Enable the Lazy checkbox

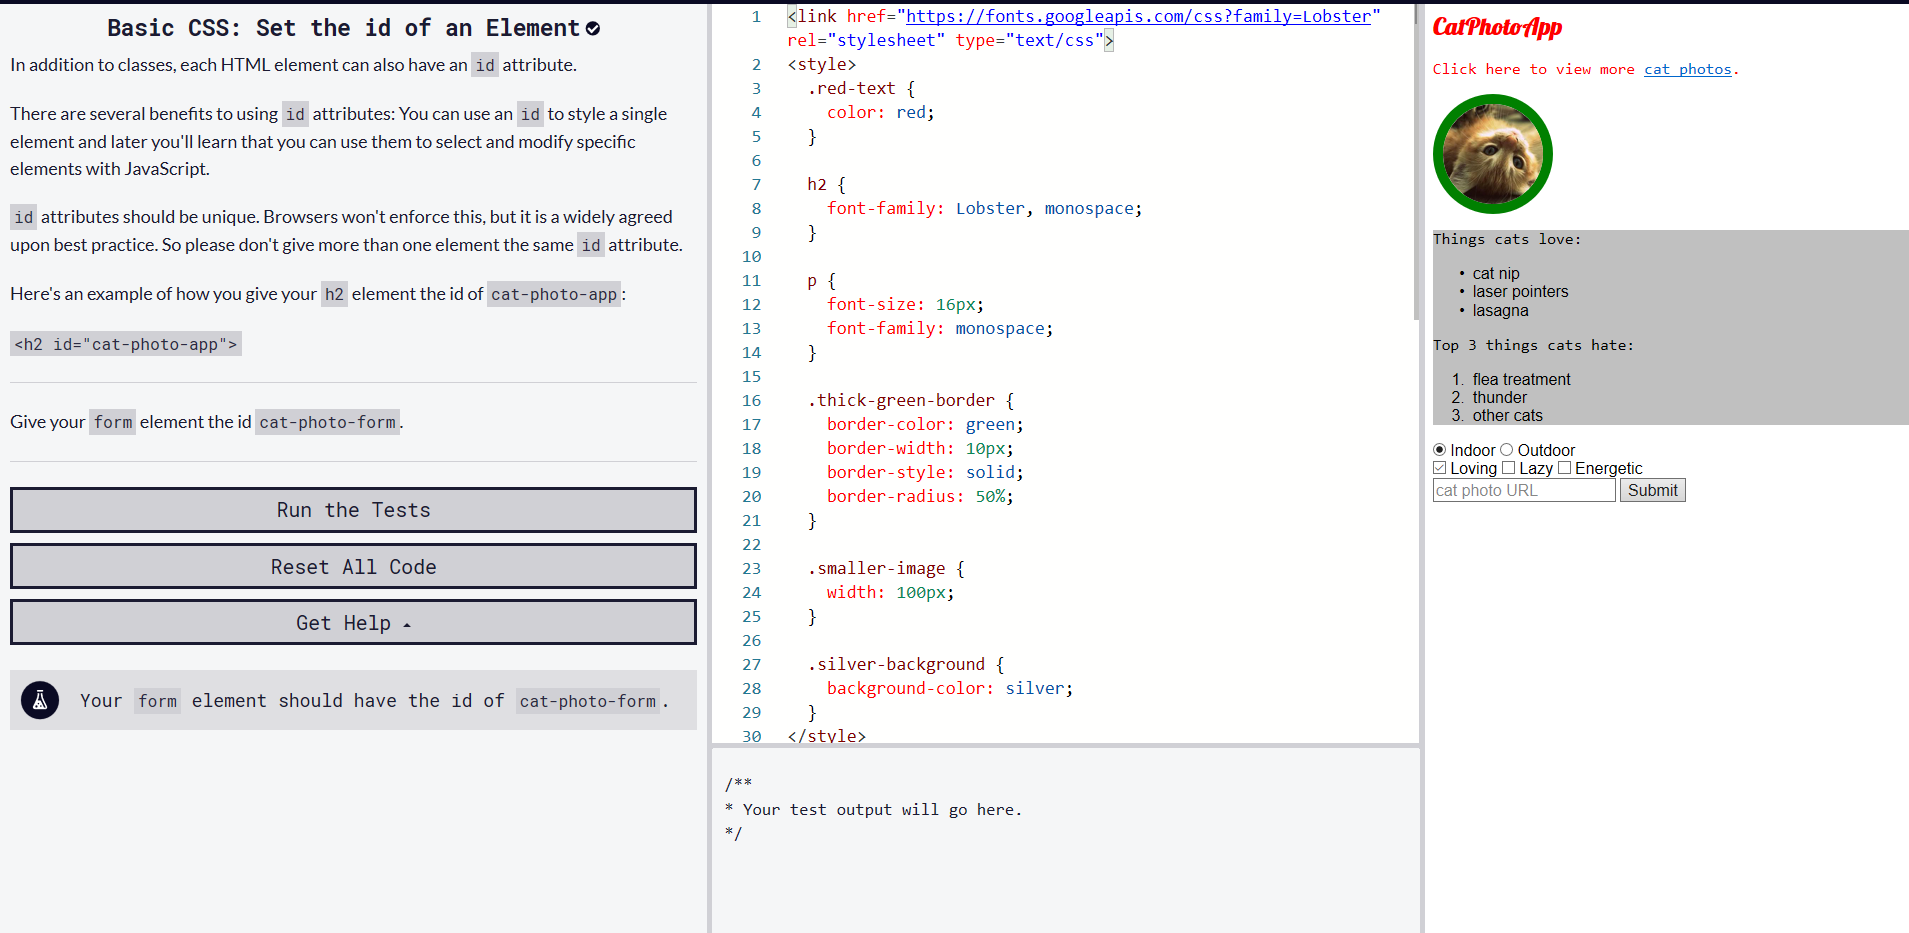coord(1508,468)
